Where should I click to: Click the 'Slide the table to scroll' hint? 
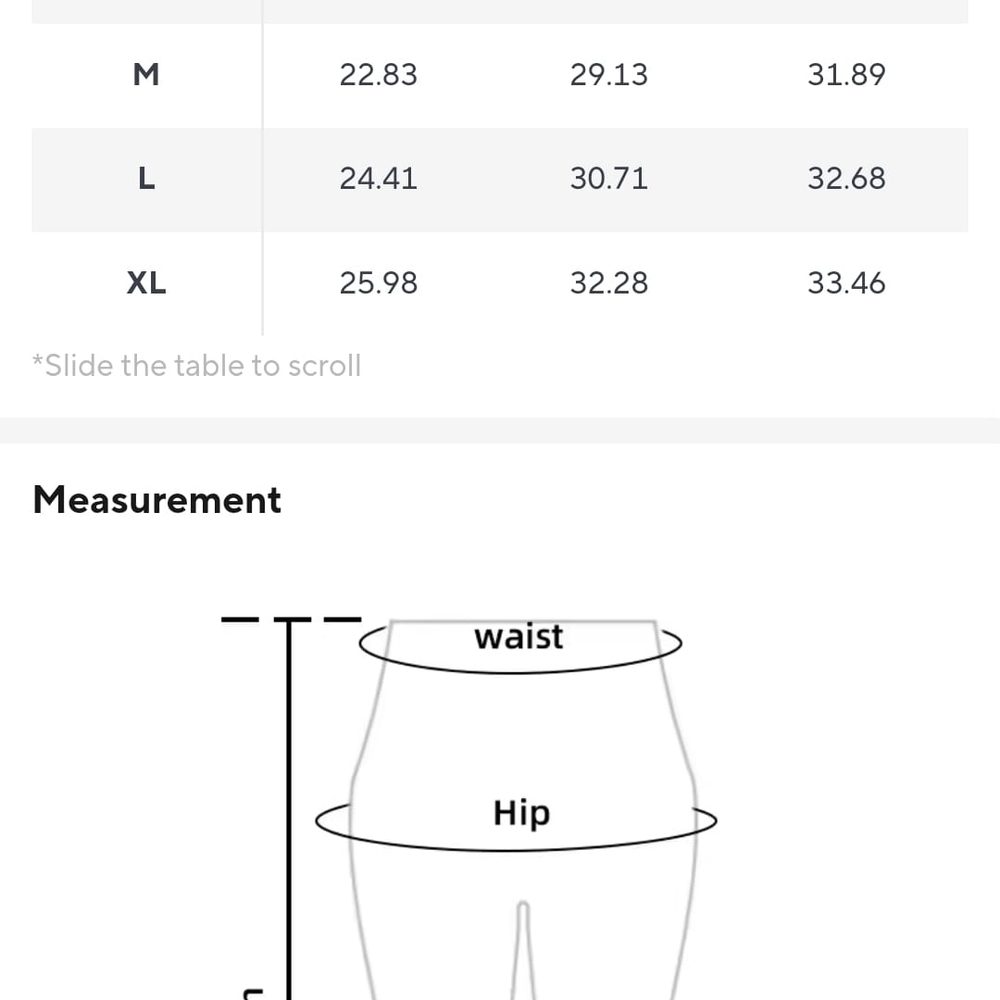tap(196, 366)
